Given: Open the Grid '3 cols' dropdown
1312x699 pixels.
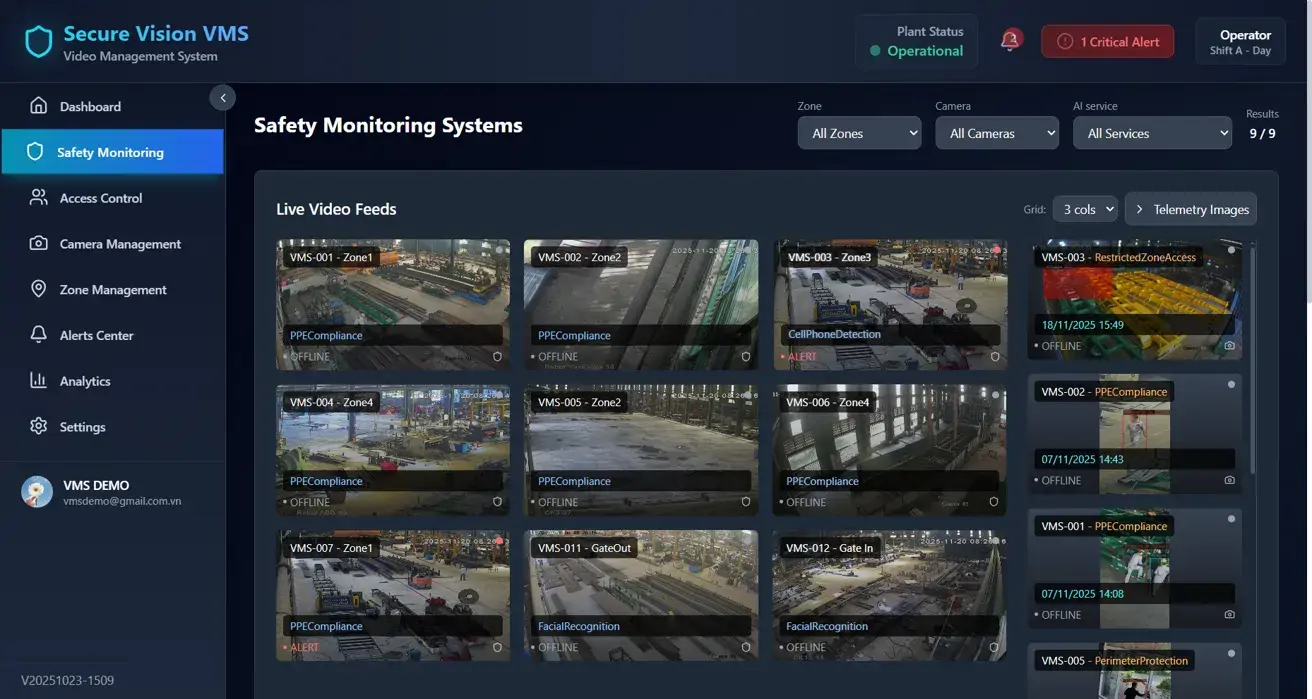Looking at the screenshot, I should [1085, 209].
